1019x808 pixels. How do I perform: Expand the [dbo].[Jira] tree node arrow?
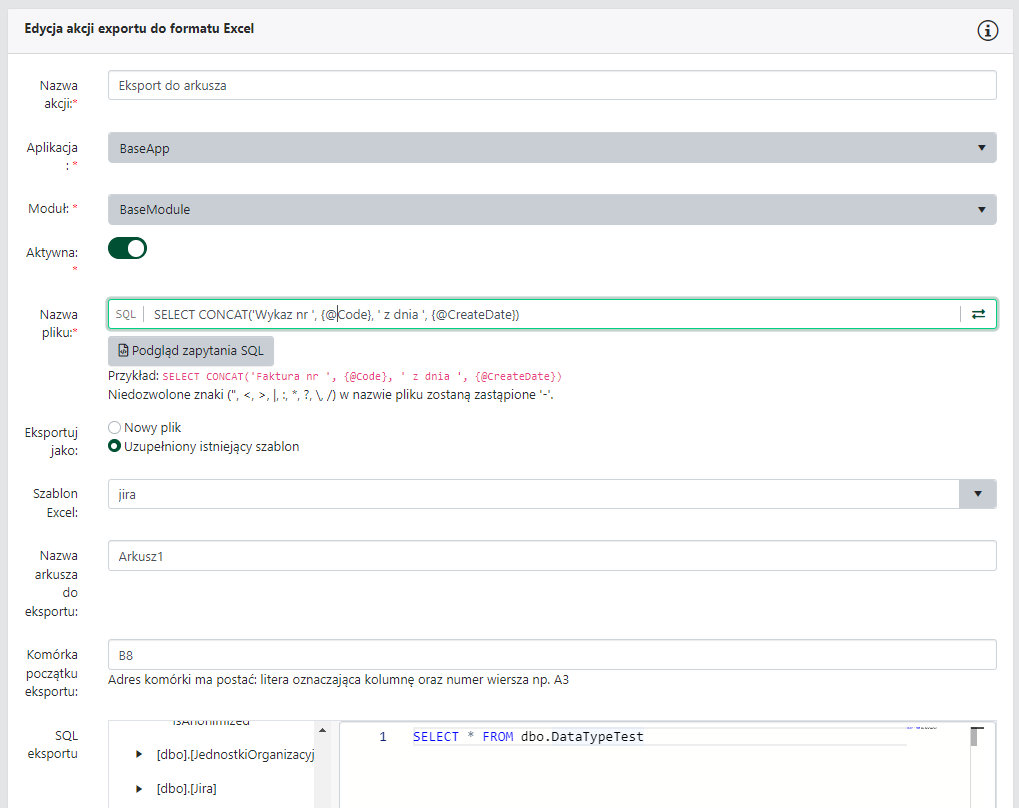[139, 789]
